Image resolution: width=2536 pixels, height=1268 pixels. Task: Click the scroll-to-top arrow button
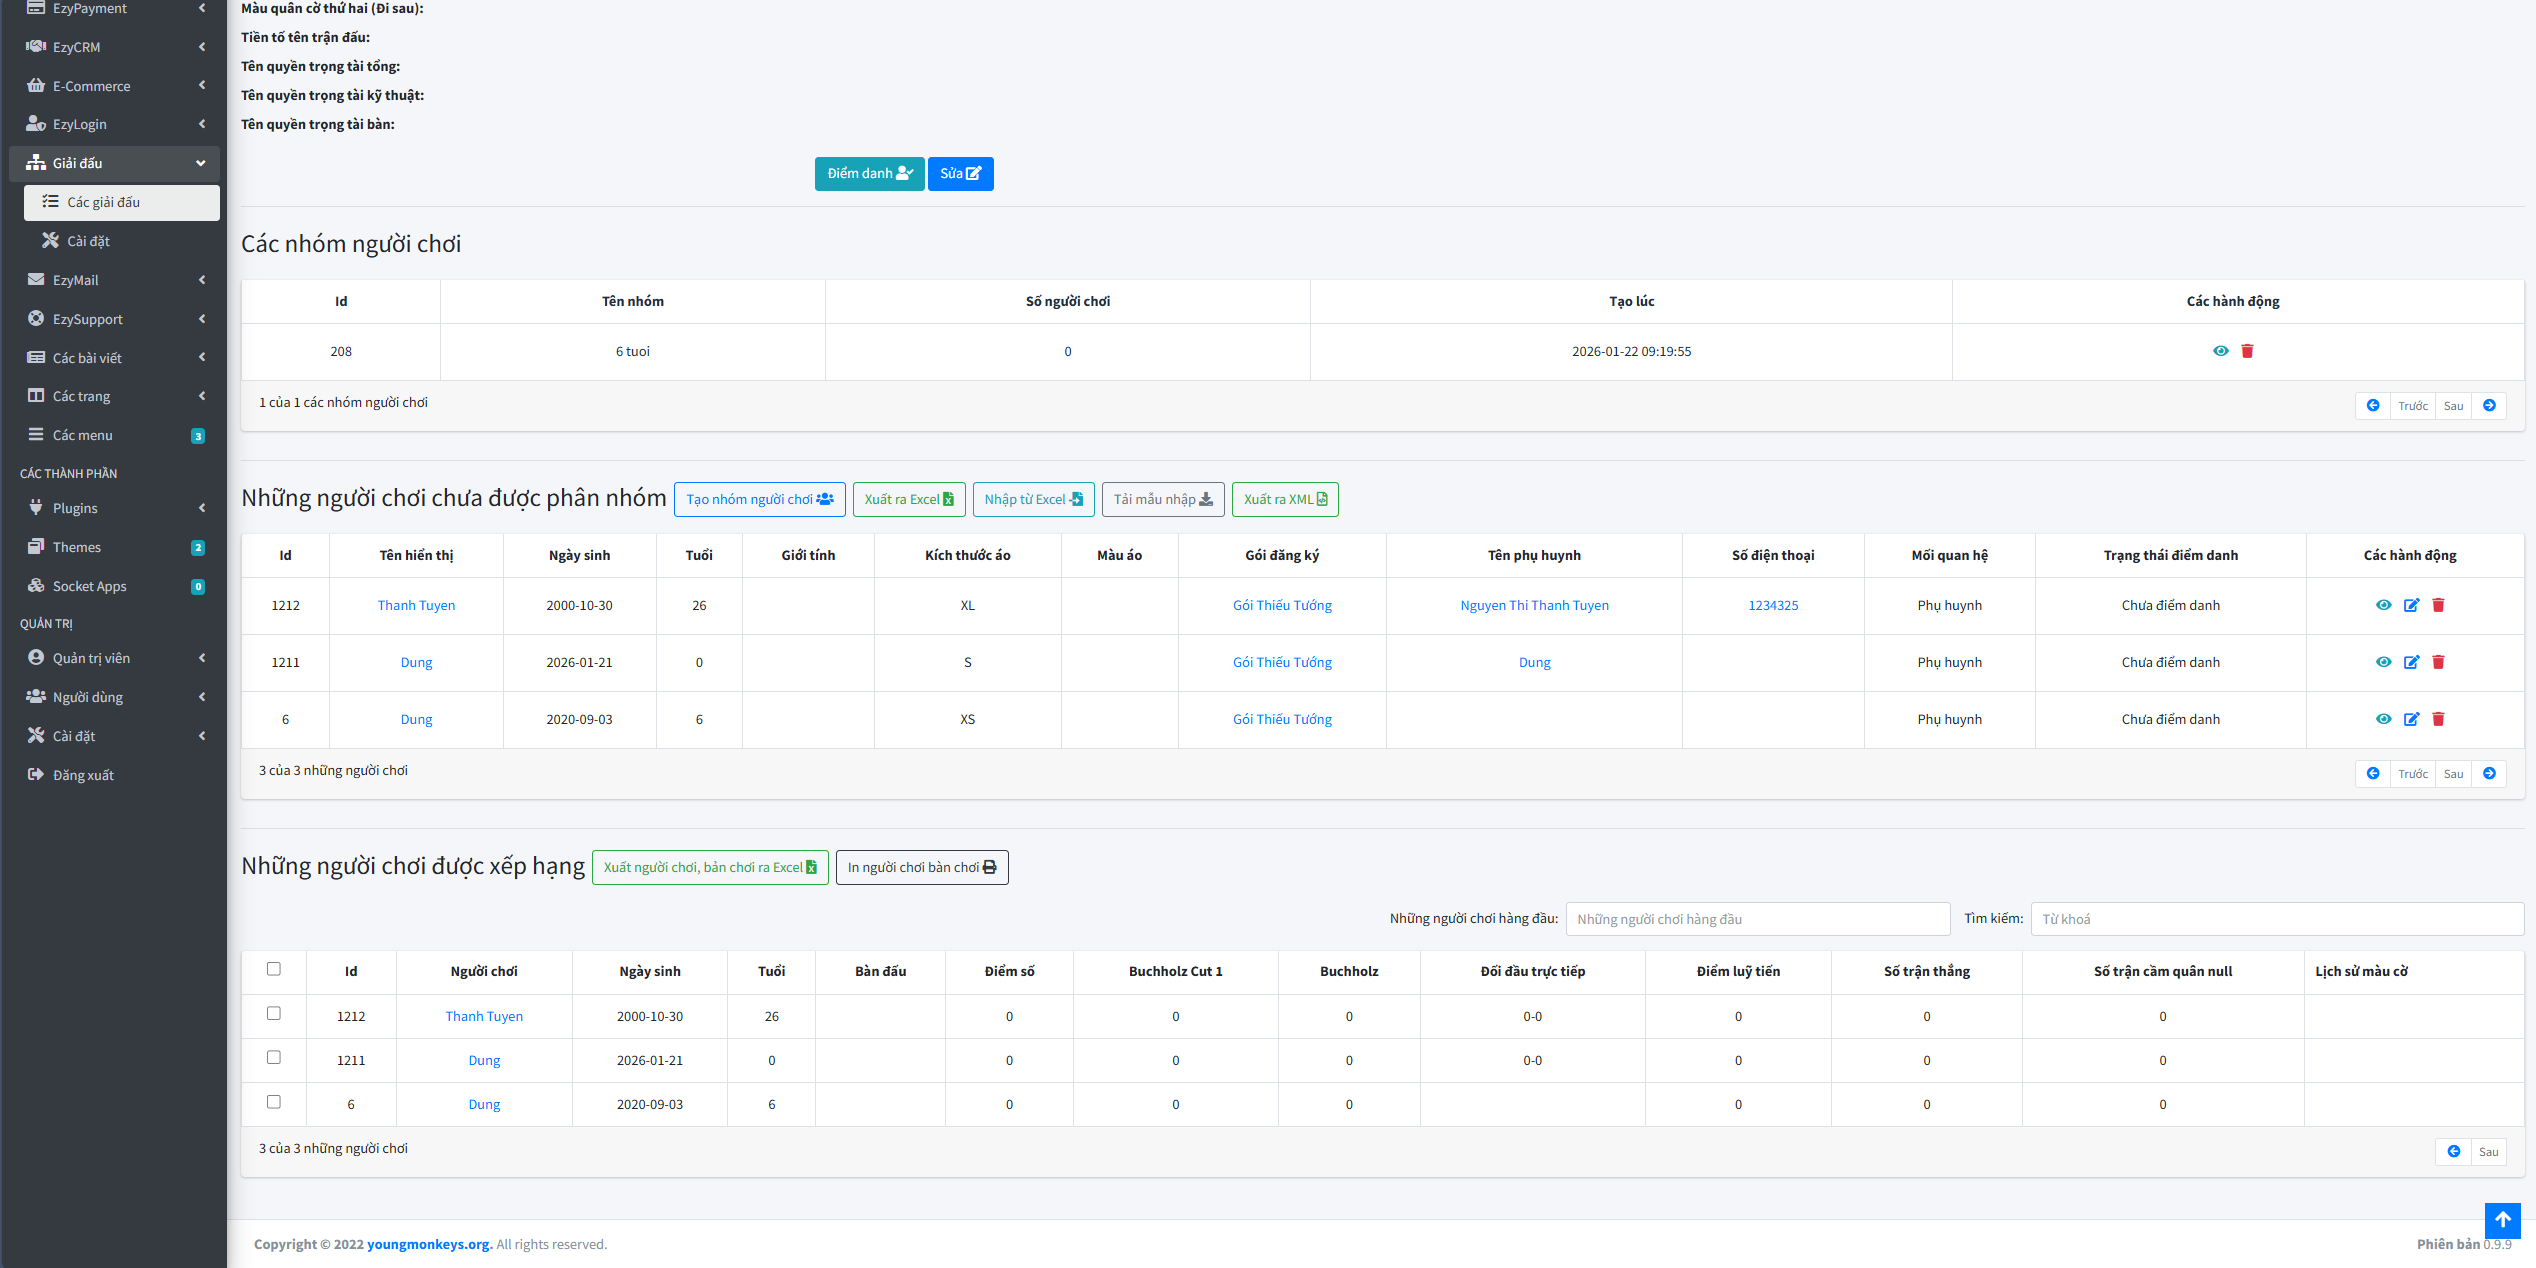pos(2502,1220)
